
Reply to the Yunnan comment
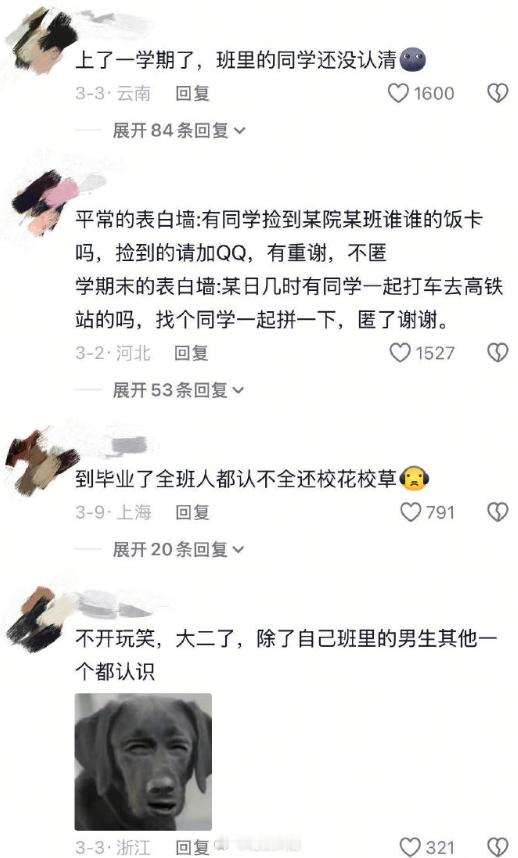[192, 94]
